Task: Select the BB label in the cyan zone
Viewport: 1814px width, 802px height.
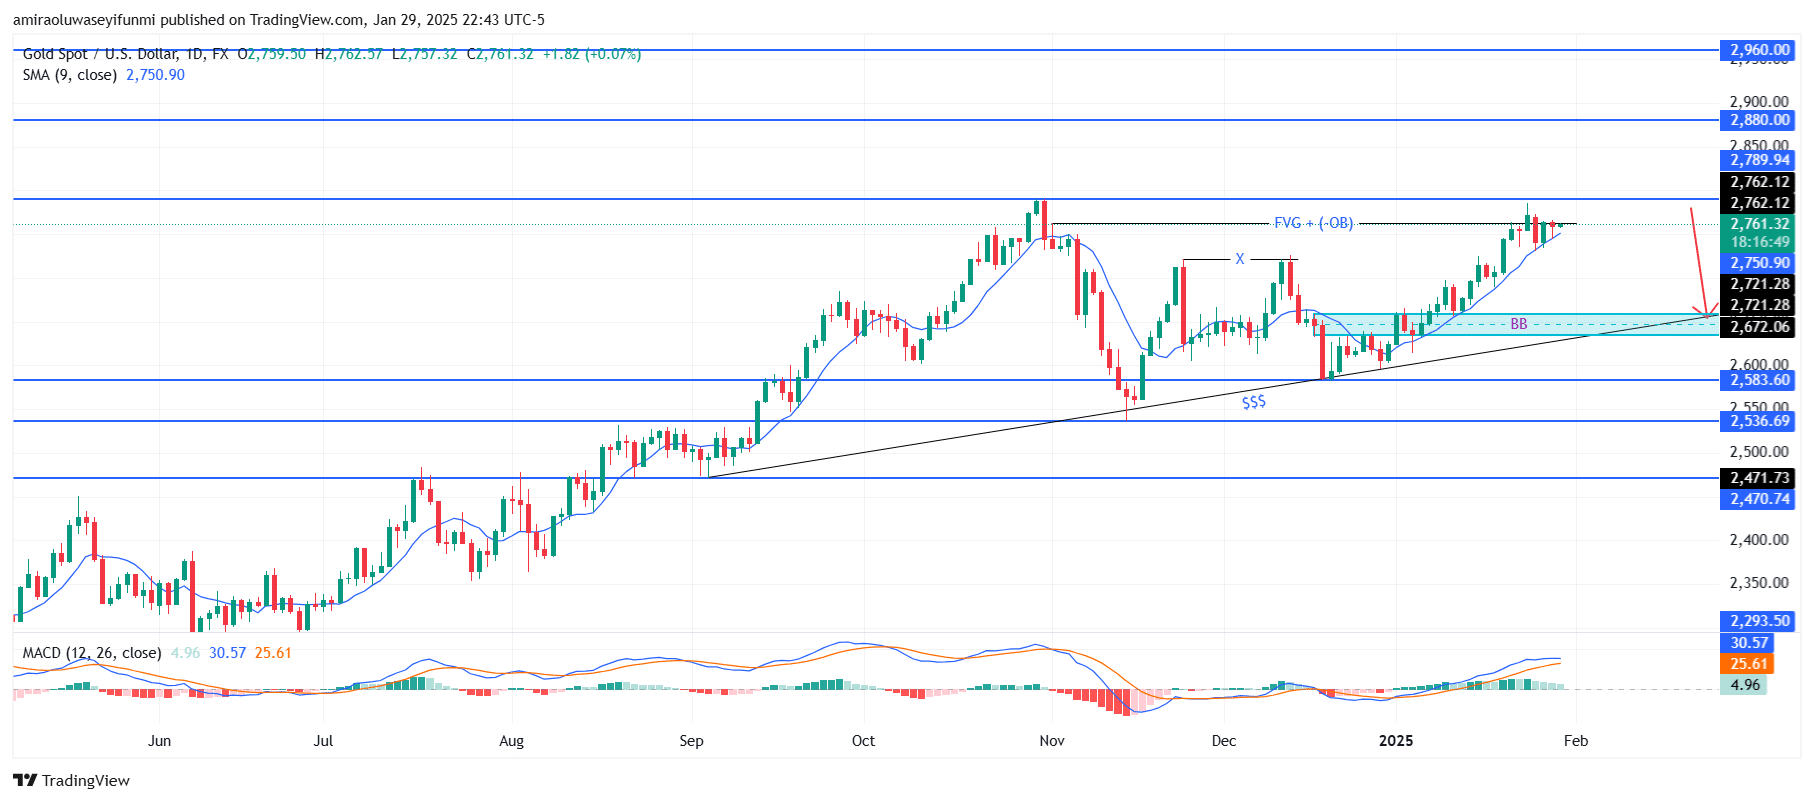Action: 1518,324
